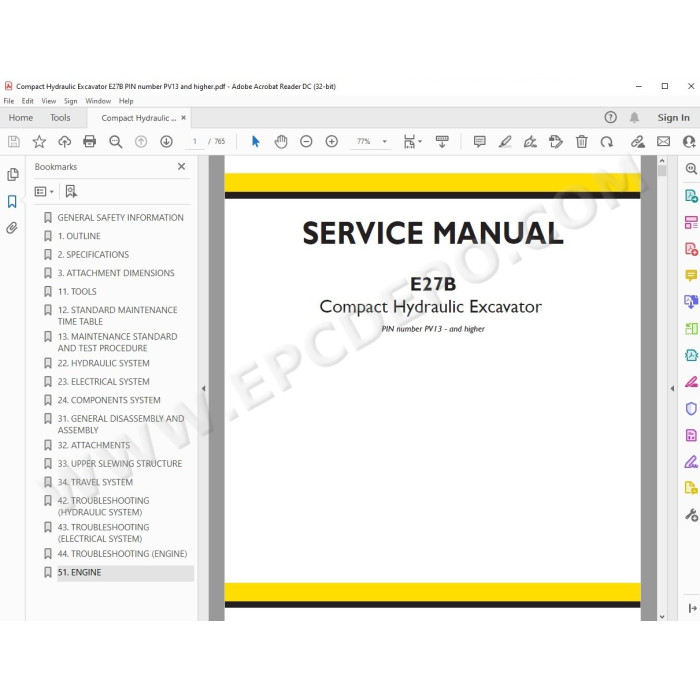Star this file as favorite
The height and width of the screenshot is (700, 700).
(39, 142)
